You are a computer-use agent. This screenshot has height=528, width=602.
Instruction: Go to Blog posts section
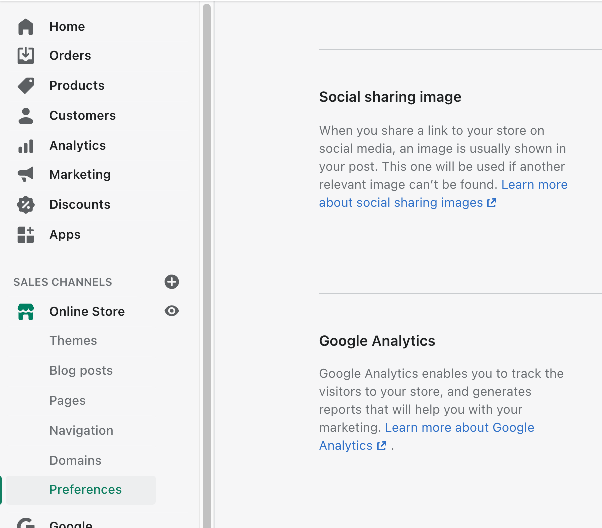[x=81, y=371]
